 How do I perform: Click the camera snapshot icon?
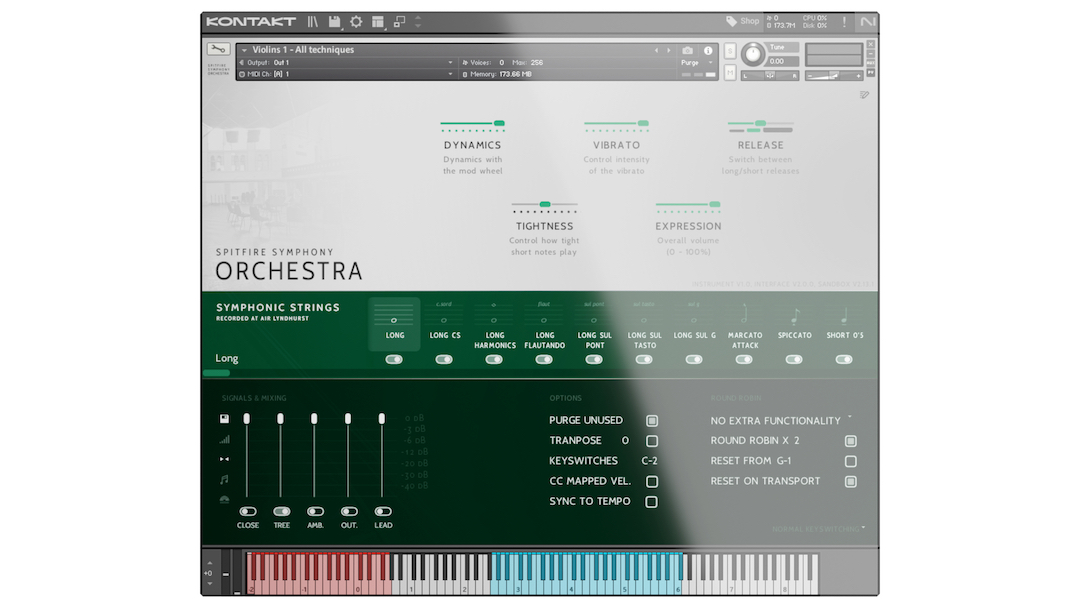[x=687, y=50]
